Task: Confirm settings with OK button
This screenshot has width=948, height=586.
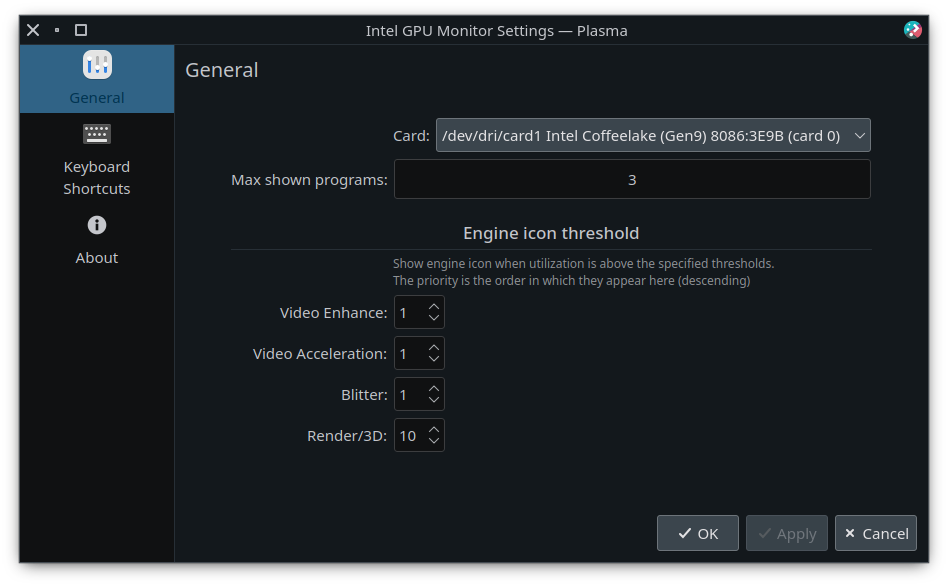Action: [698, 533]
